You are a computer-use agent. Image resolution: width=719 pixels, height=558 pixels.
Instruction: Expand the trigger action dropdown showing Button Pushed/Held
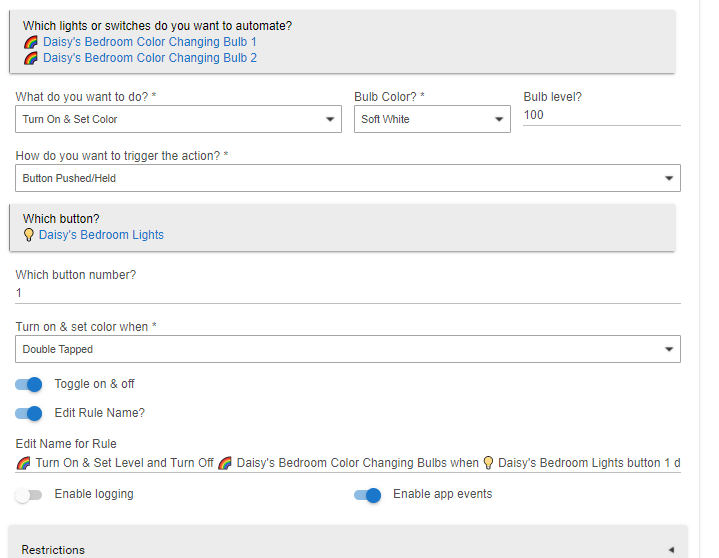348,178
